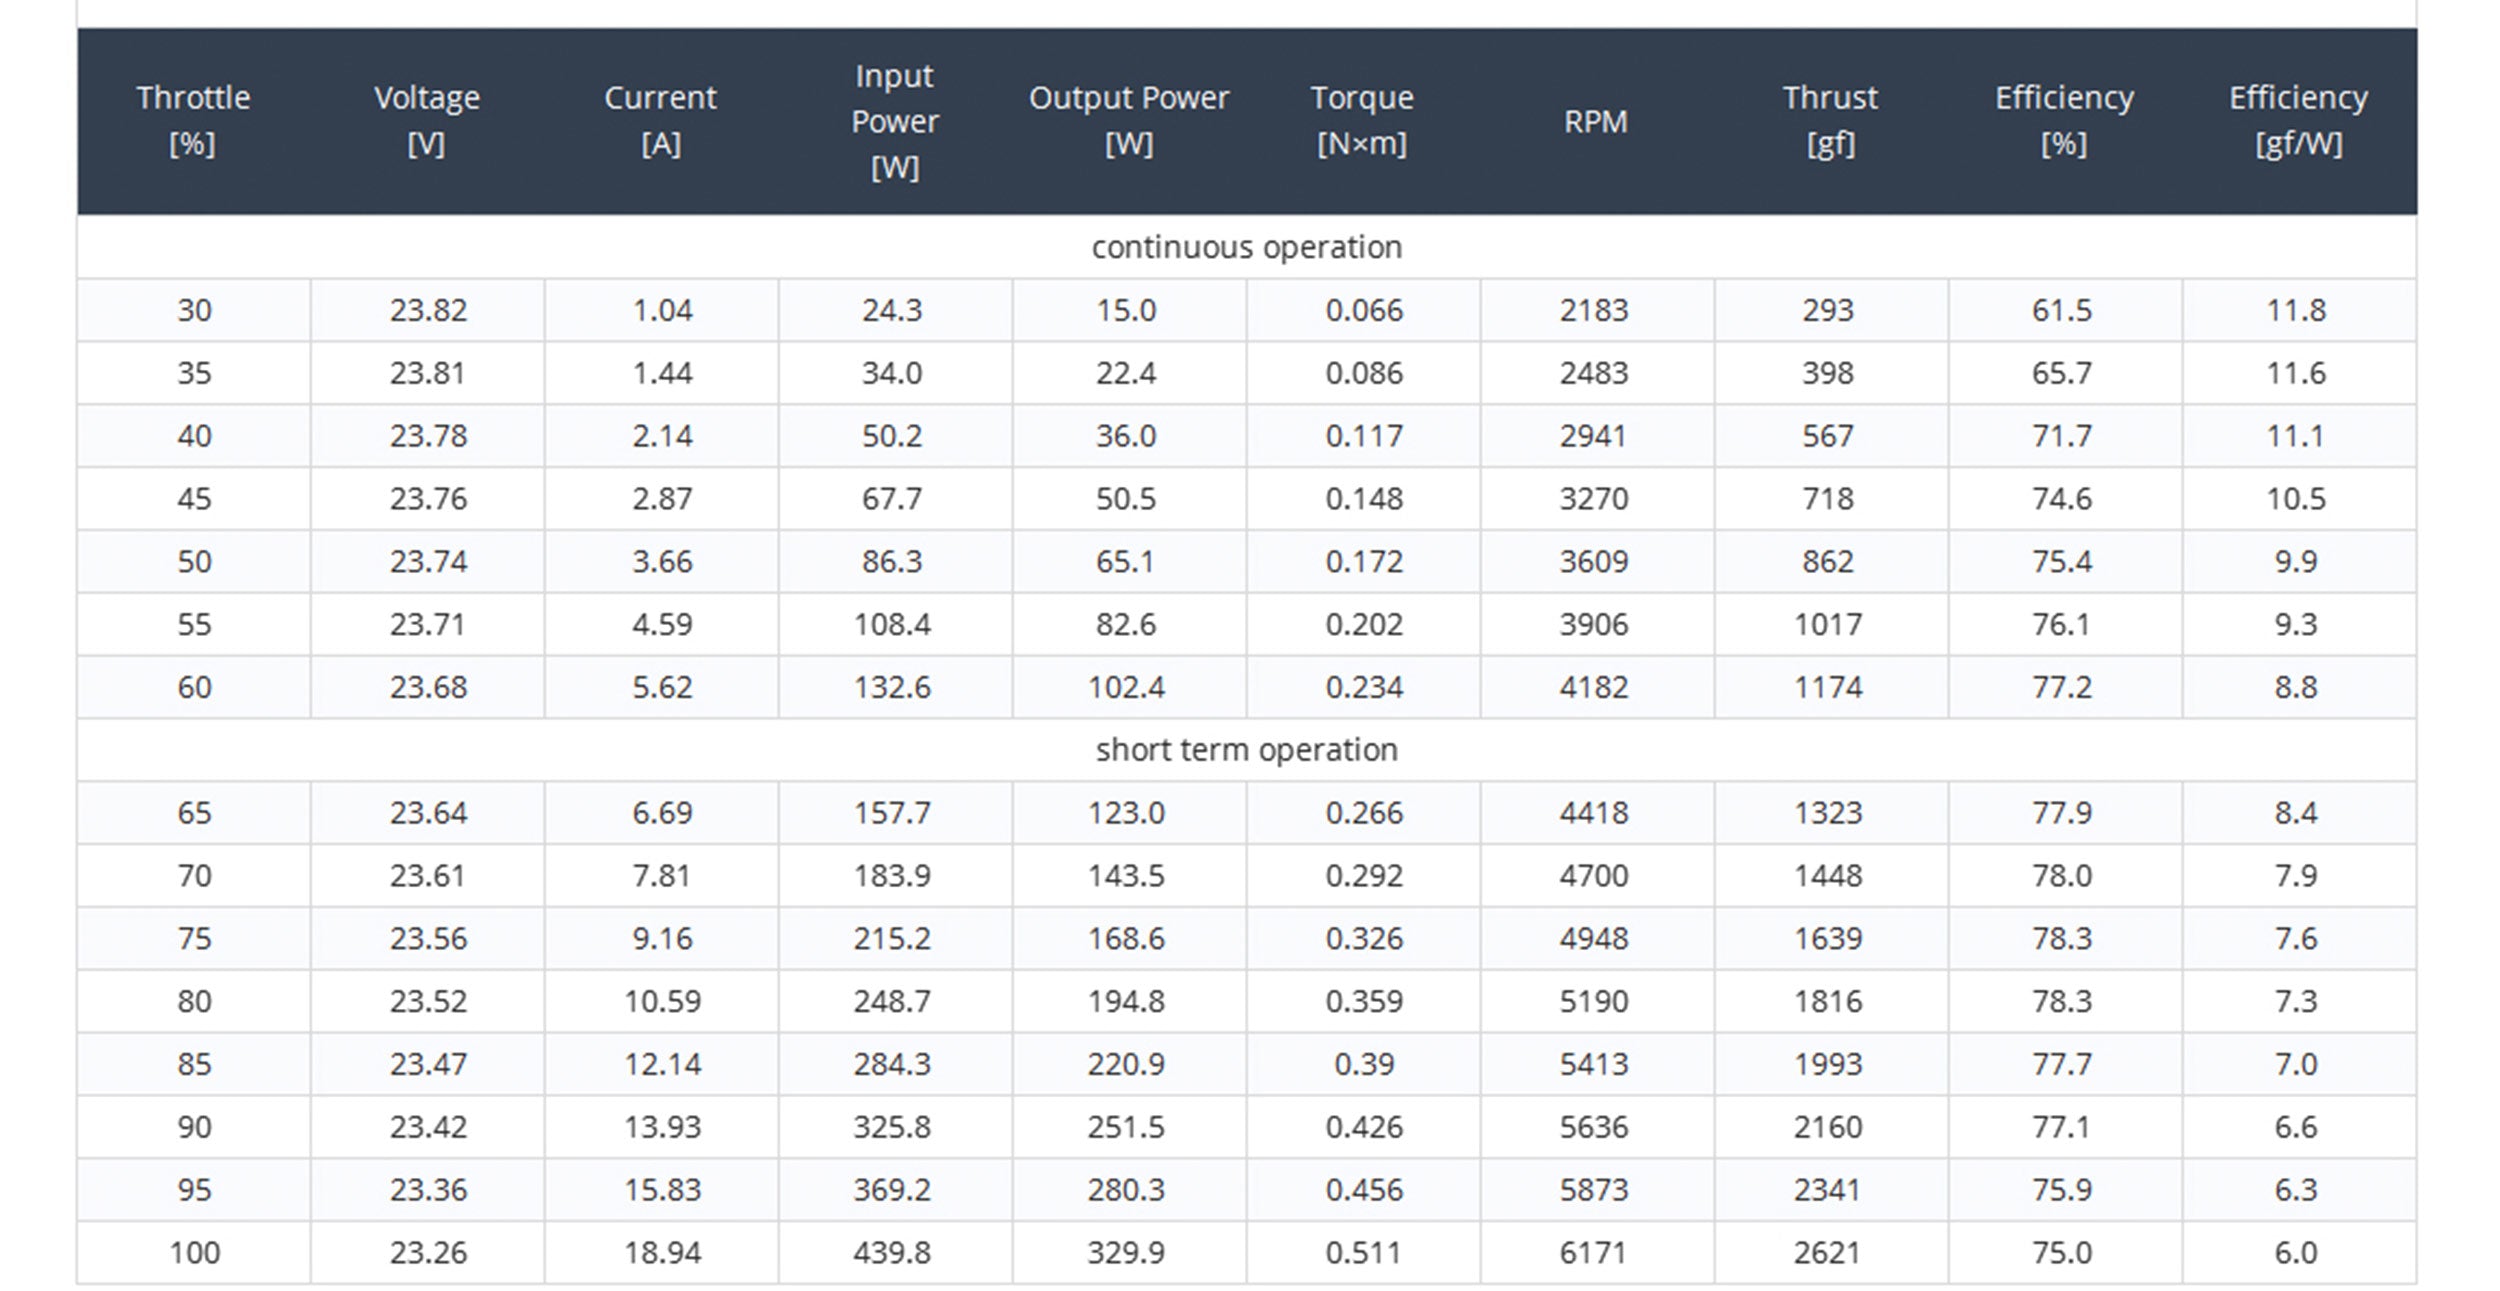2500x1291 pixels.
Task: Click the Output Power [W] header
Action: (x=1128, y=121)
